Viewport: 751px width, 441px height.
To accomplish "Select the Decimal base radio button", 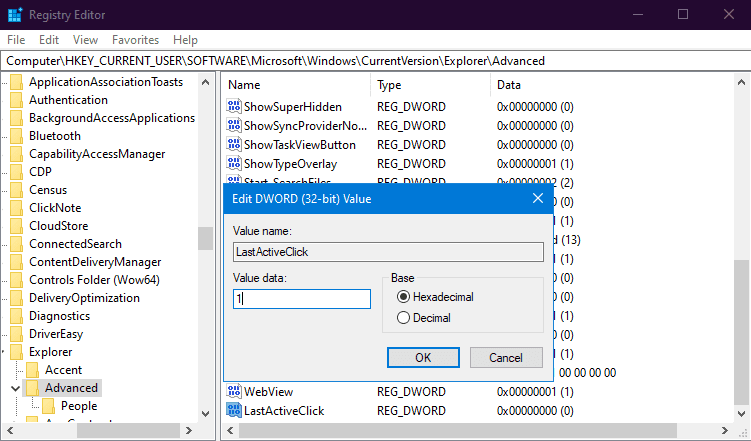I will click(403, 317).
